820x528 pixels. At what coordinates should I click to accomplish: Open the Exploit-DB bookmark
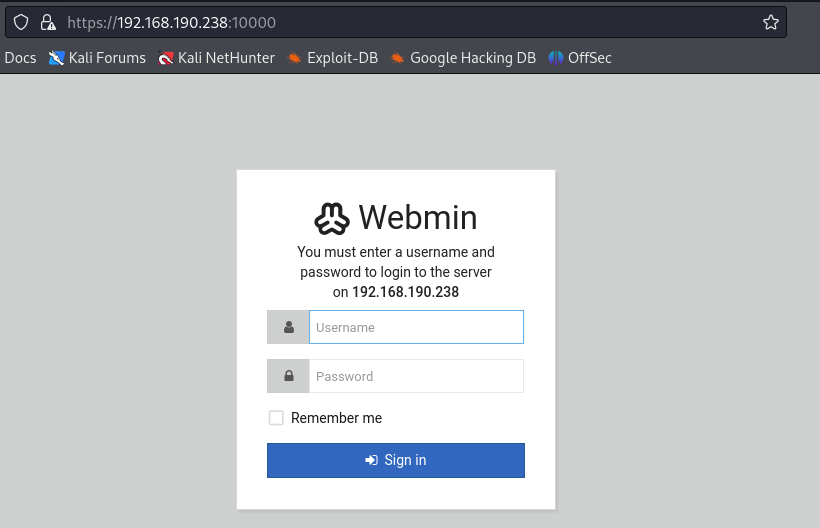tap(333, 58)
